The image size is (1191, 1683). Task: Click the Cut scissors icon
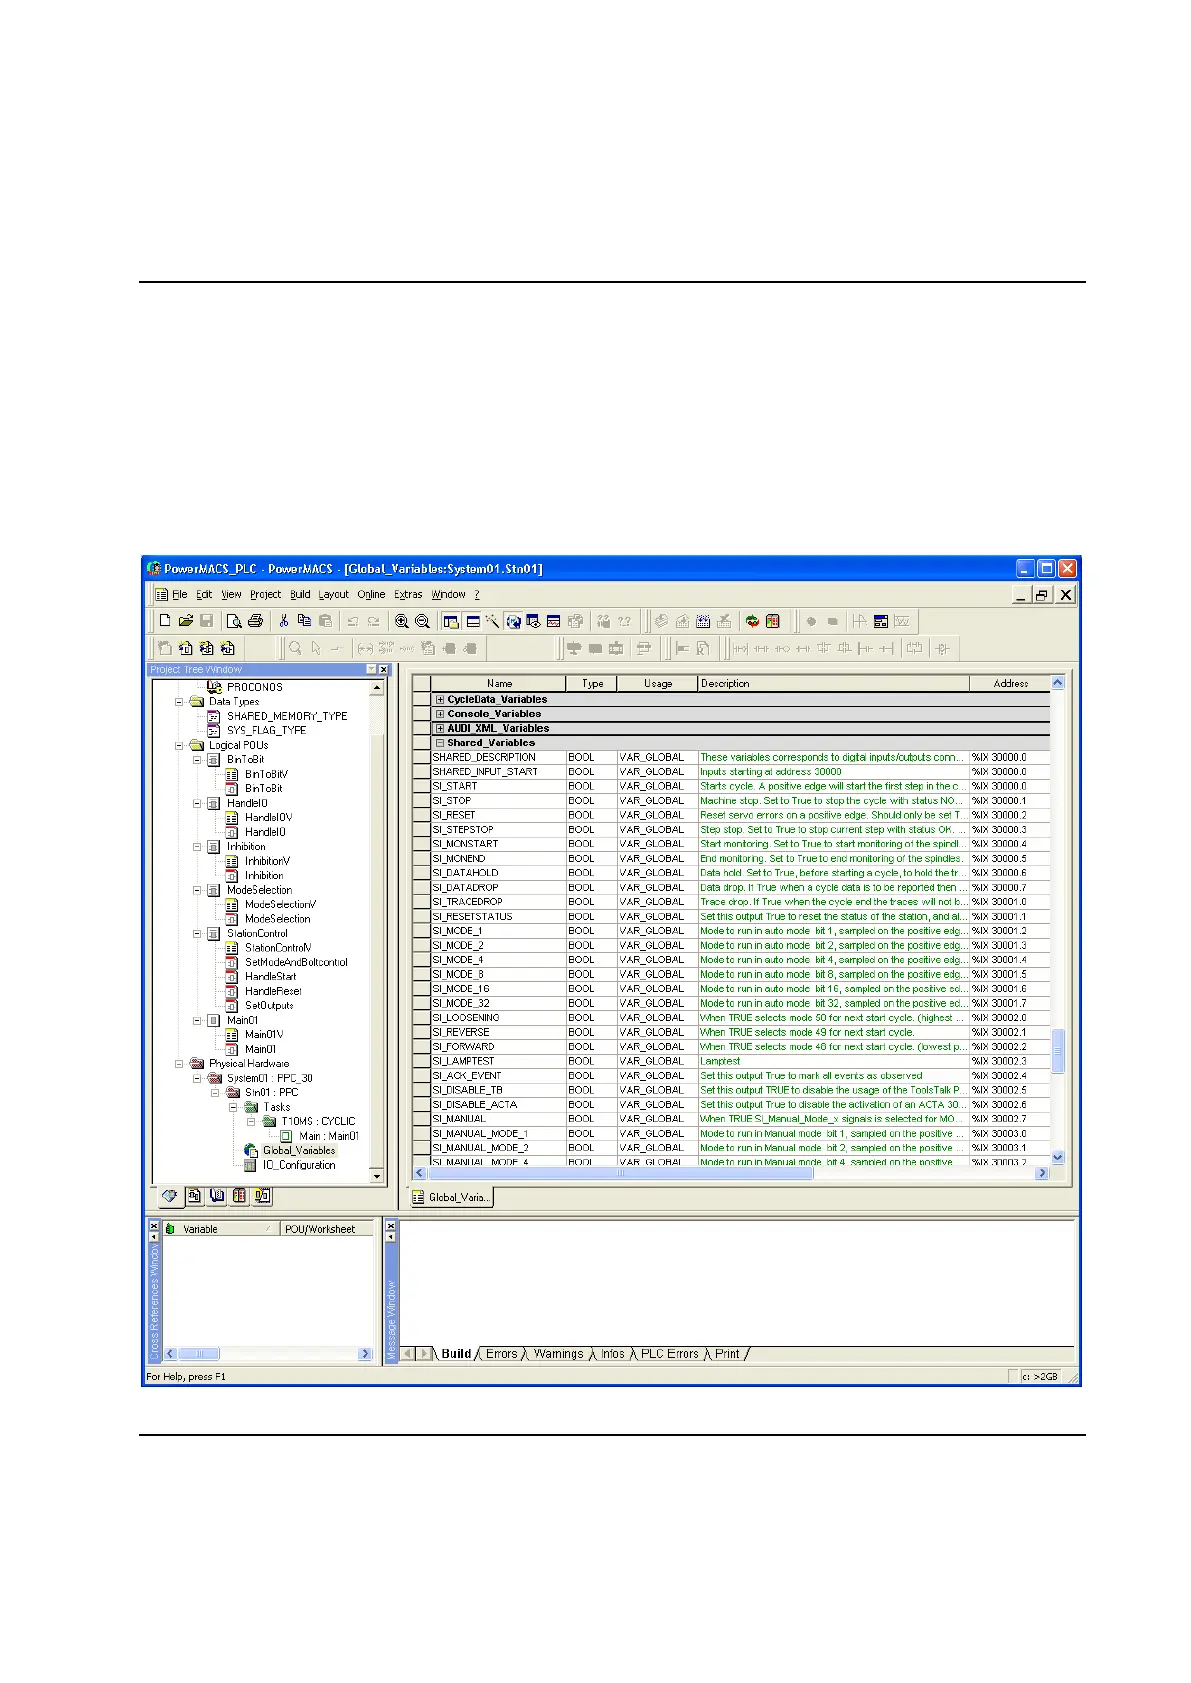pos(284,621)
